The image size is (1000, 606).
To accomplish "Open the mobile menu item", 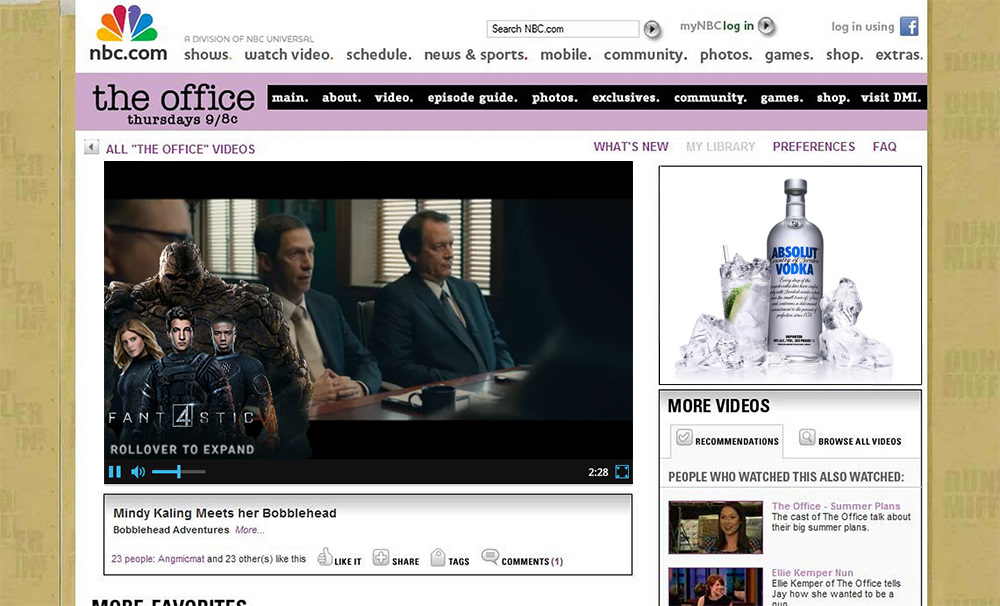I will (566, 55).
